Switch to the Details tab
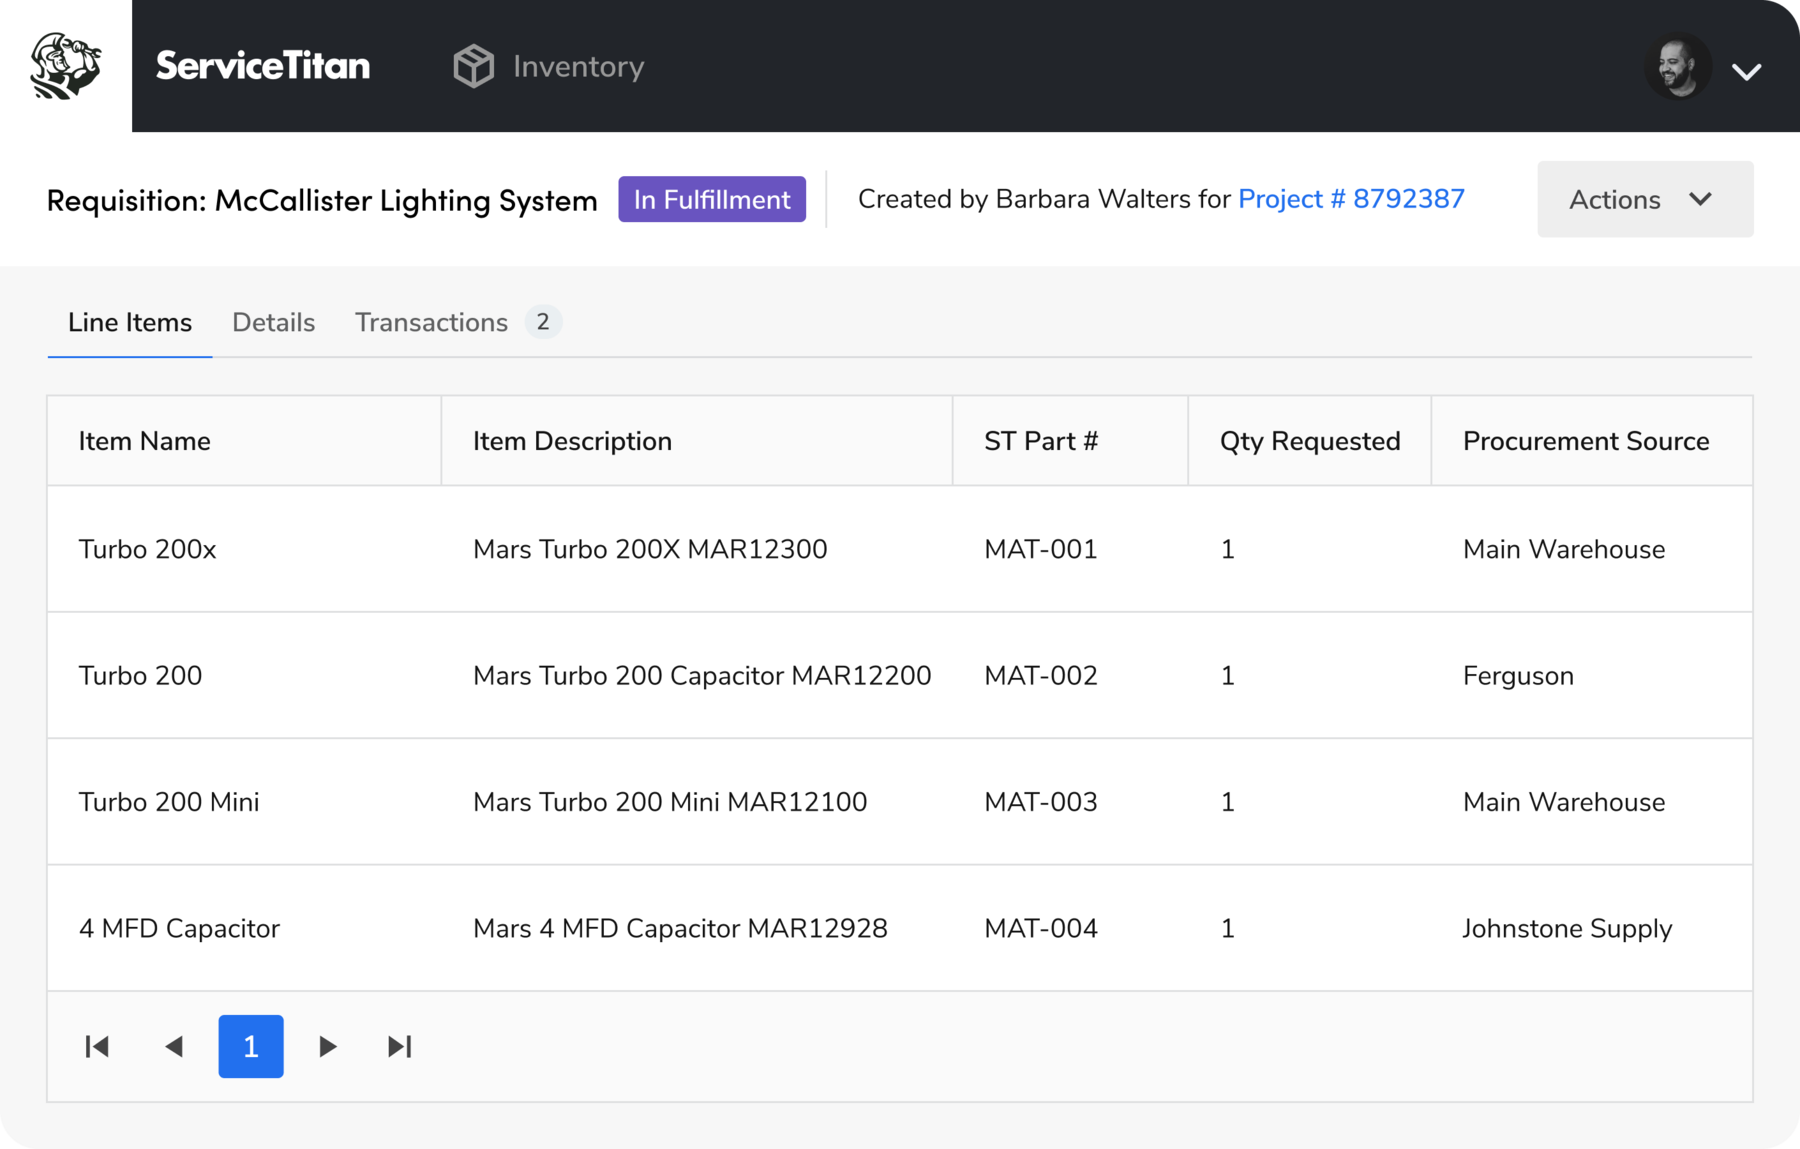Viewport: 1800px width, 1149px height. click(273, 322)
